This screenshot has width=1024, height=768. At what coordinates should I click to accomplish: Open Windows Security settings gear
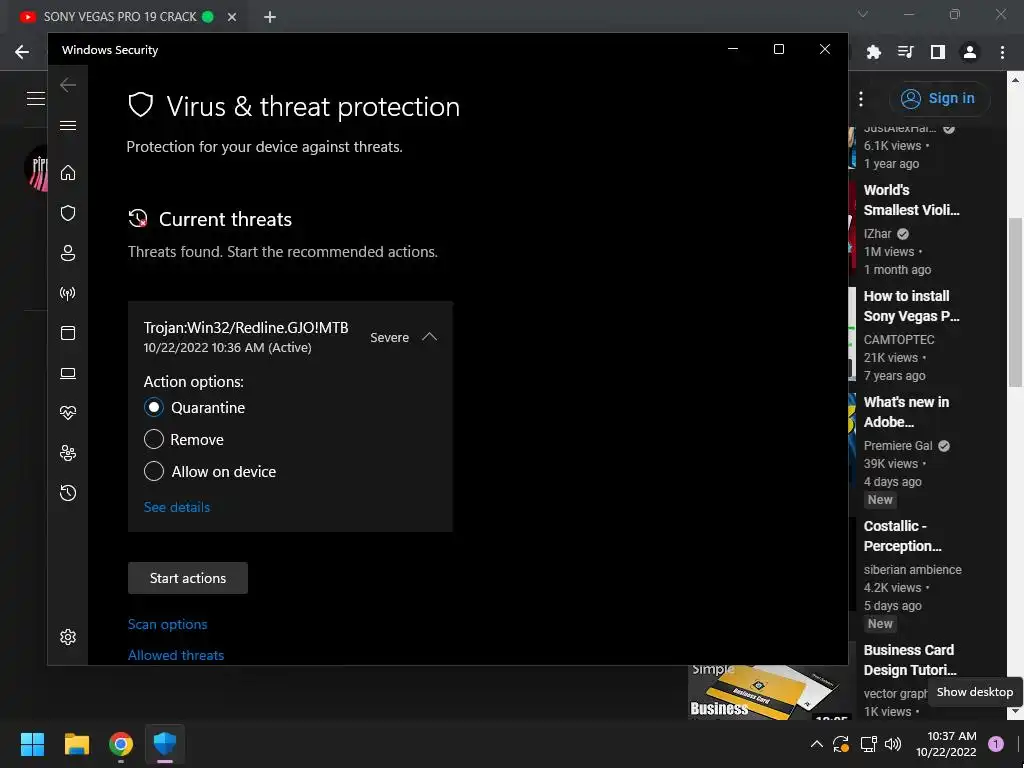point(68,637)
